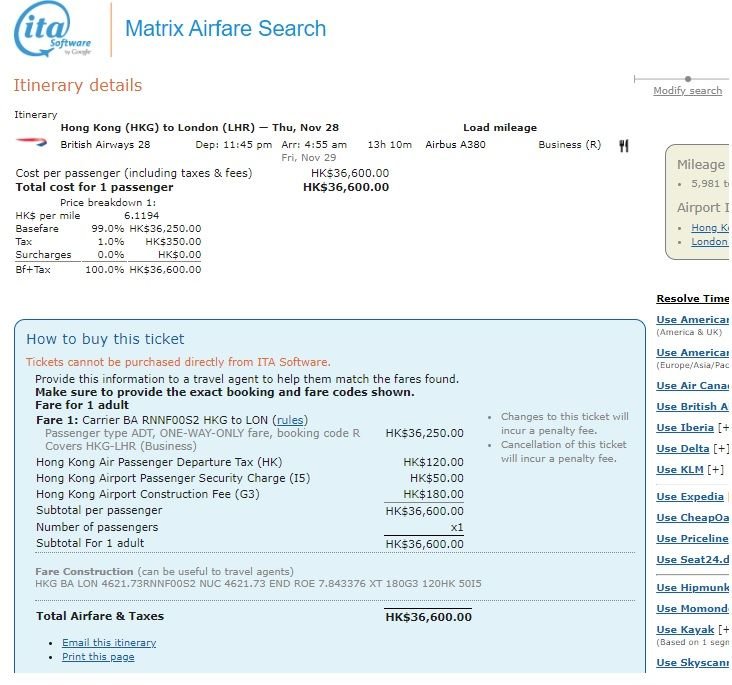Click Use American link for America & UK

693,320
